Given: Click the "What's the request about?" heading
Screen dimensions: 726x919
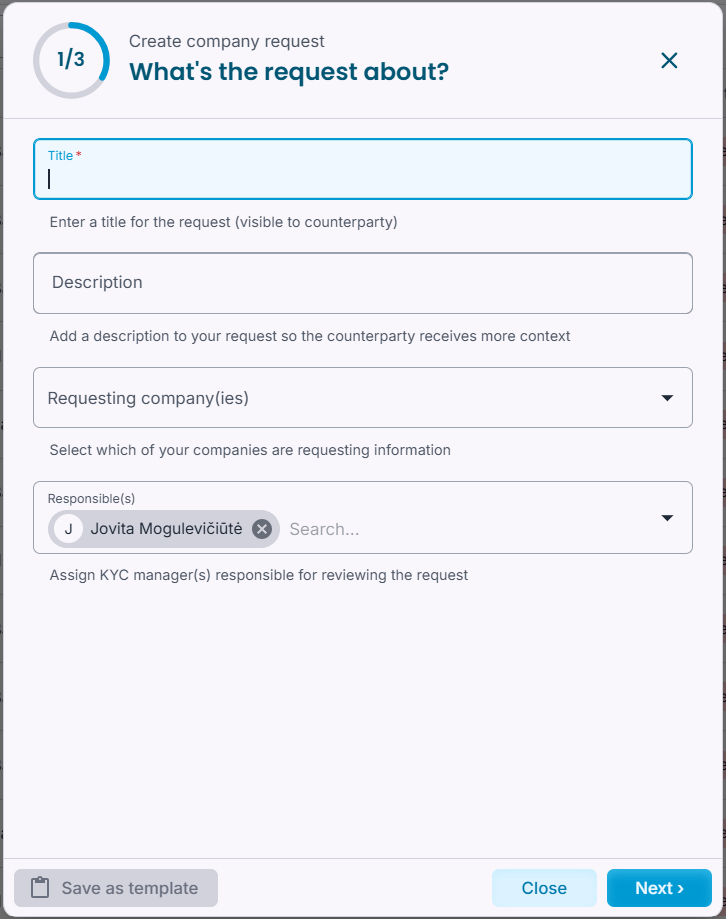Looking at the screenshot, I should click(x=289, y=72).
